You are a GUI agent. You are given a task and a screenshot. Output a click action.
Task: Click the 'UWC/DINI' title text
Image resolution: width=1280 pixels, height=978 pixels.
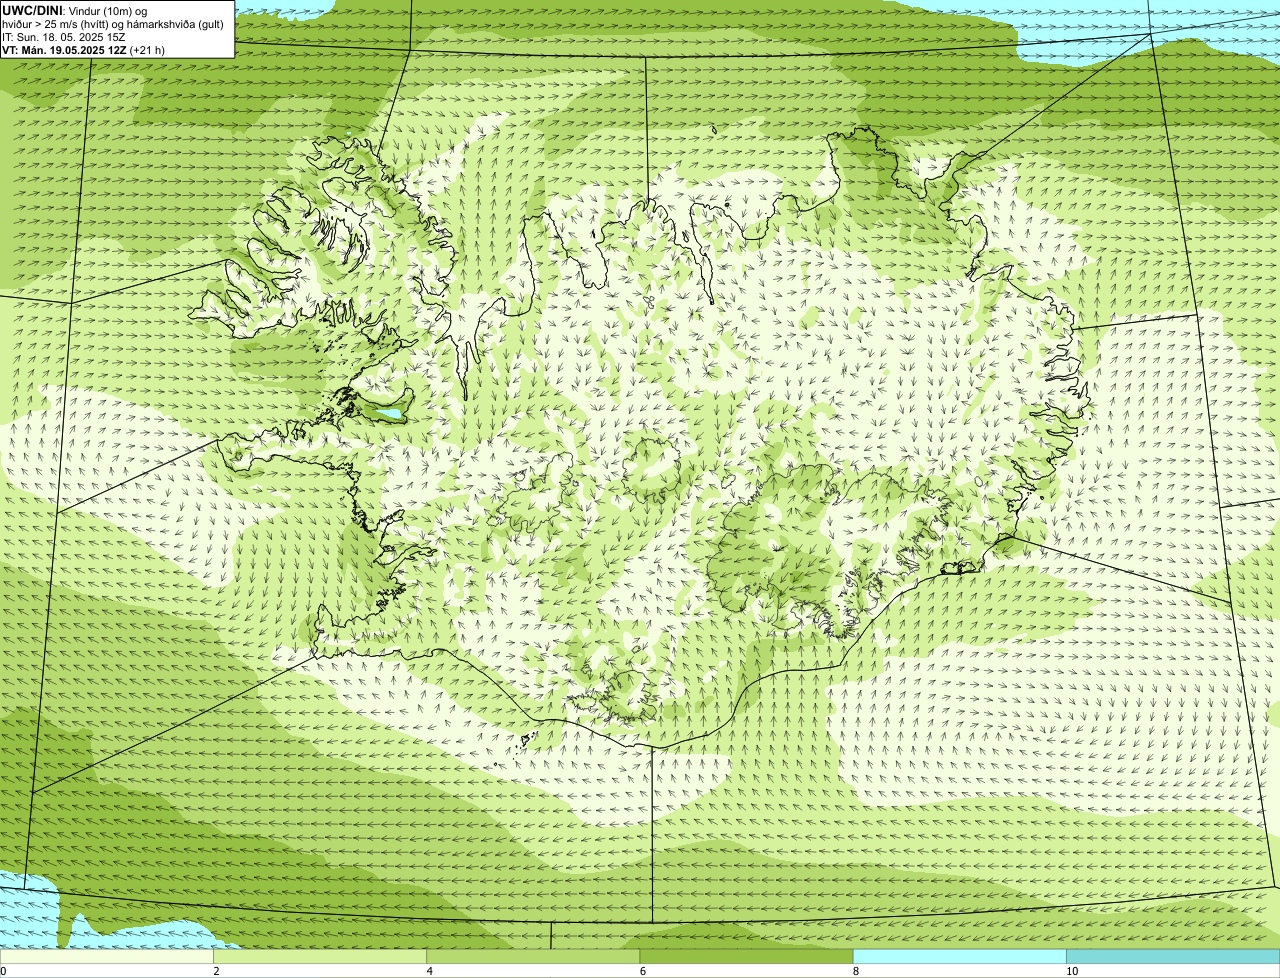click(x=33, y=11)
